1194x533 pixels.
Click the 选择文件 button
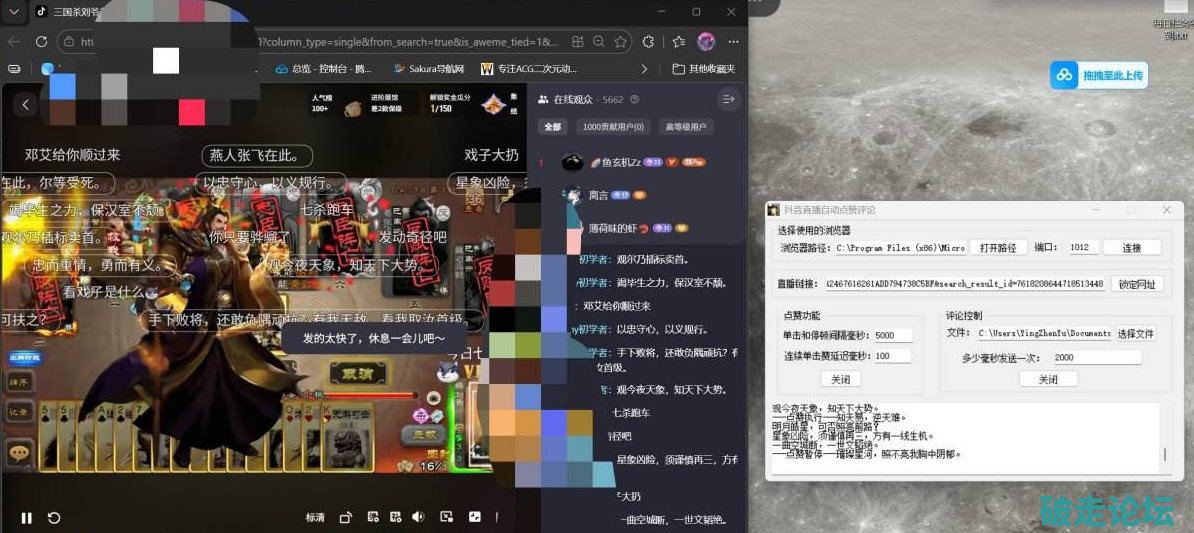(1135, 333)
